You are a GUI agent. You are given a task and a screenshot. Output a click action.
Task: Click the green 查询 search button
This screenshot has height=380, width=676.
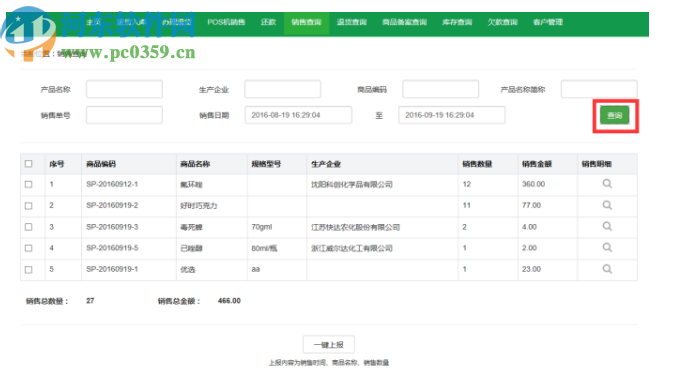(614, 115)
